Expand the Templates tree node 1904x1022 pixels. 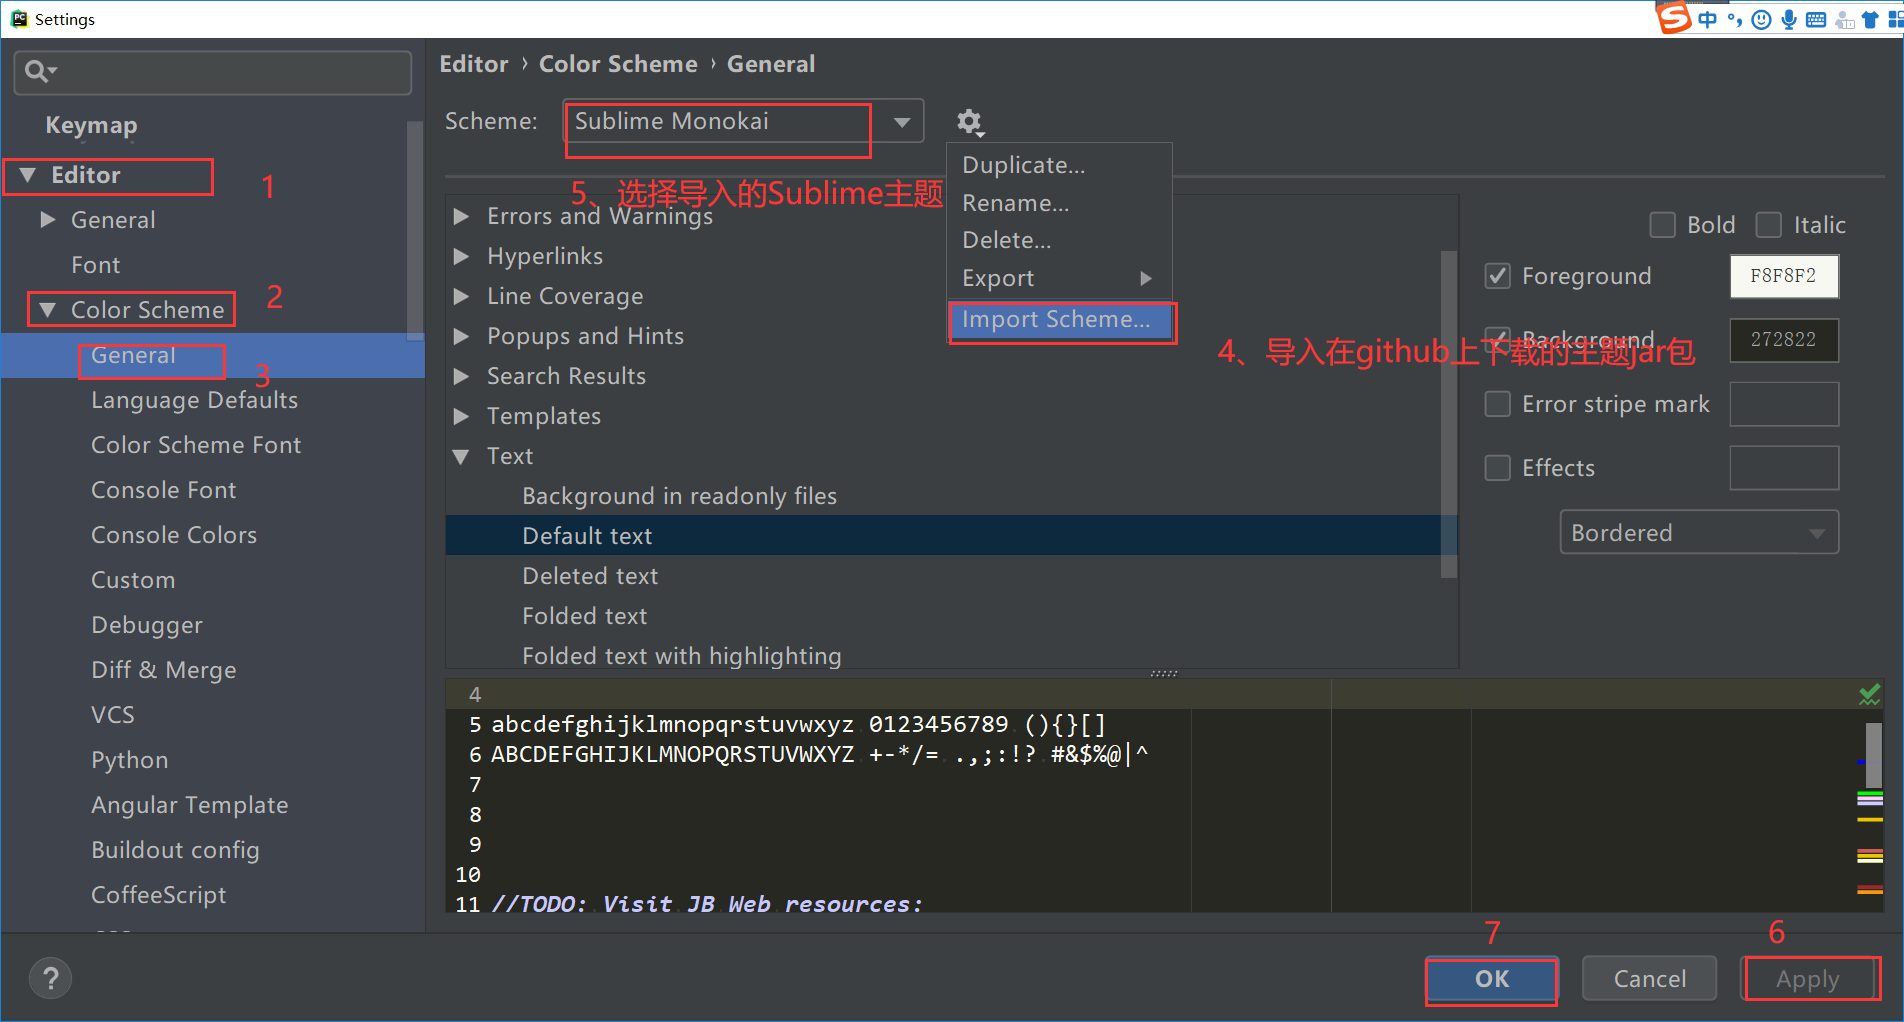pyautogui.click(x=461, y=416)
